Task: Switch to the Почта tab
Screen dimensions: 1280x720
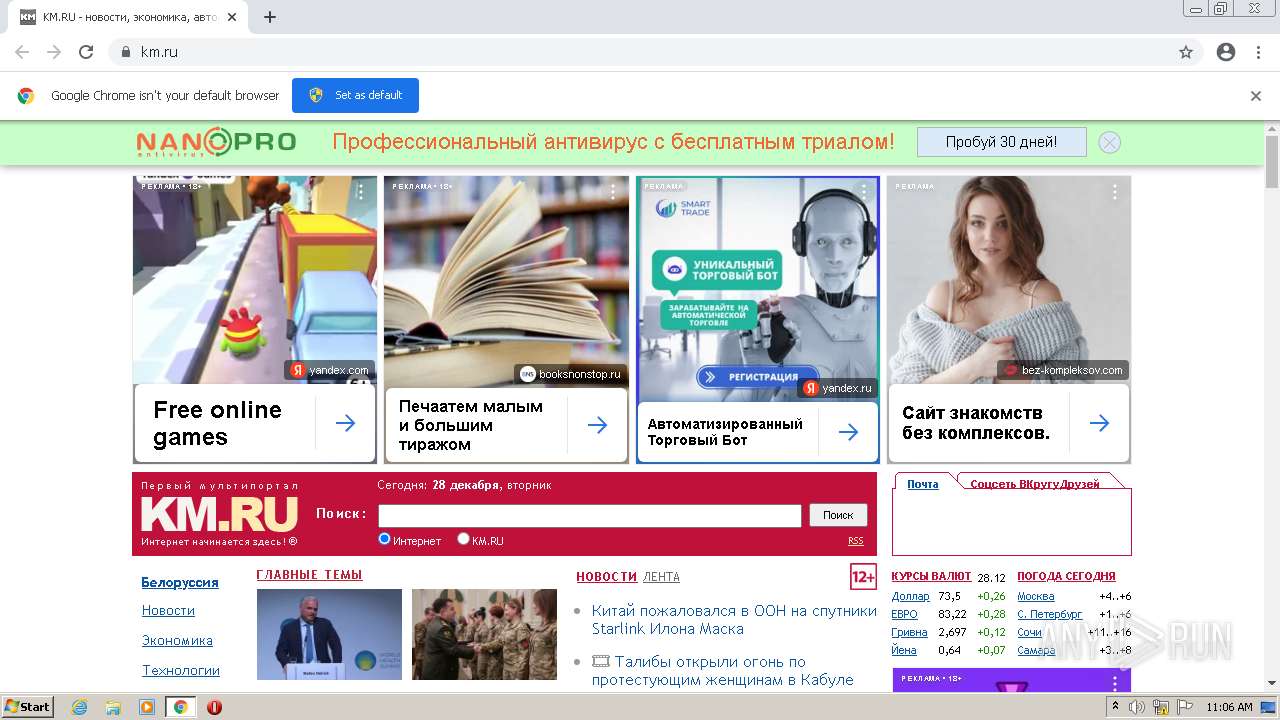Action: pos(923,484)
